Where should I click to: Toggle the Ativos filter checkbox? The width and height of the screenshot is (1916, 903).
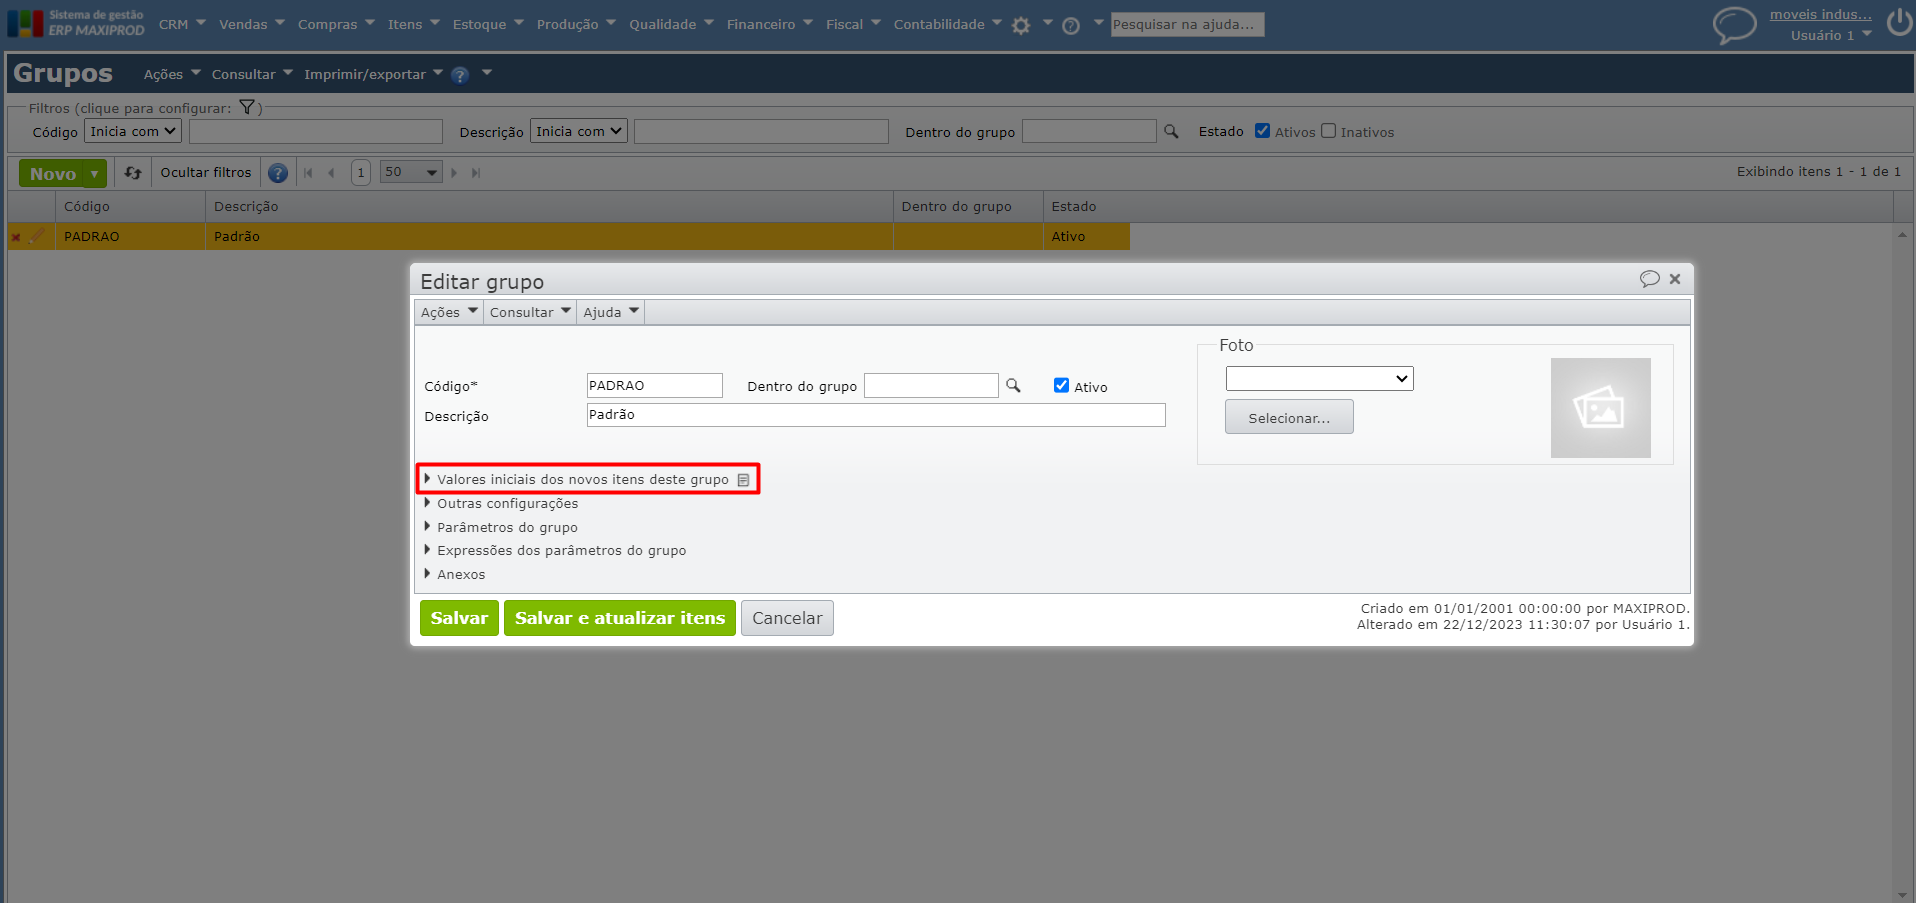click(1262, 131)
